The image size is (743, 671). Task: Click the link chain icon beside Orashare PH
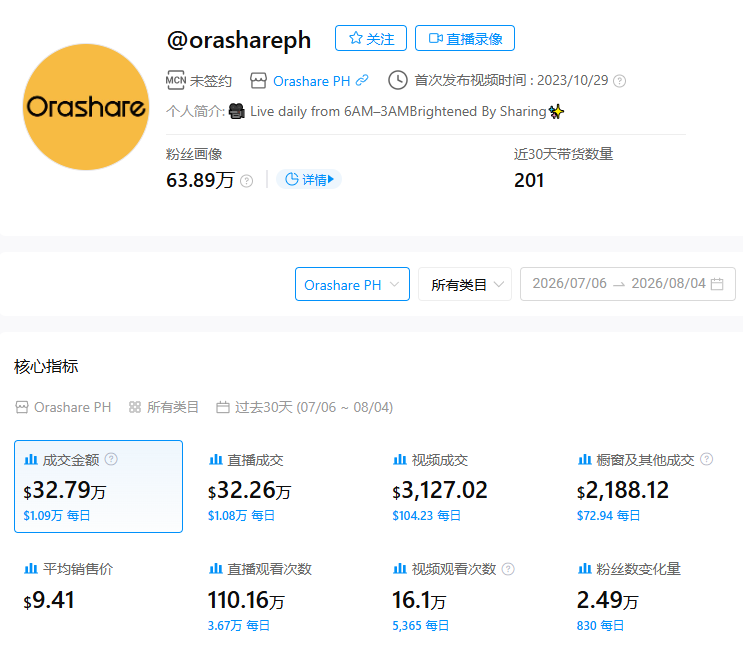click(362, 80)
